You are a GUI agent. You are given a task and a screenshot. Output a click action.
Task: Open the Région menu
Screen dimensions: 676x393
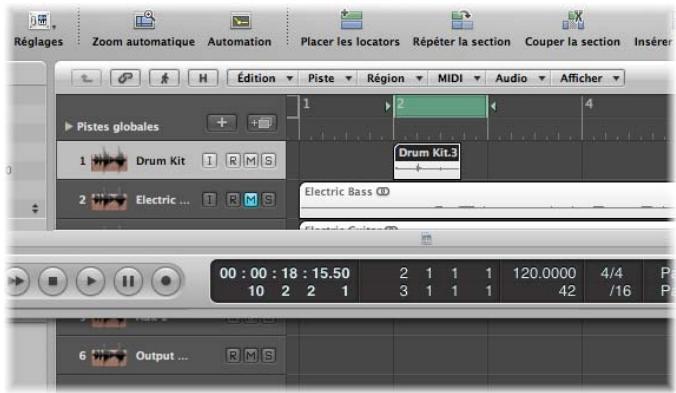tap(392, 78)
